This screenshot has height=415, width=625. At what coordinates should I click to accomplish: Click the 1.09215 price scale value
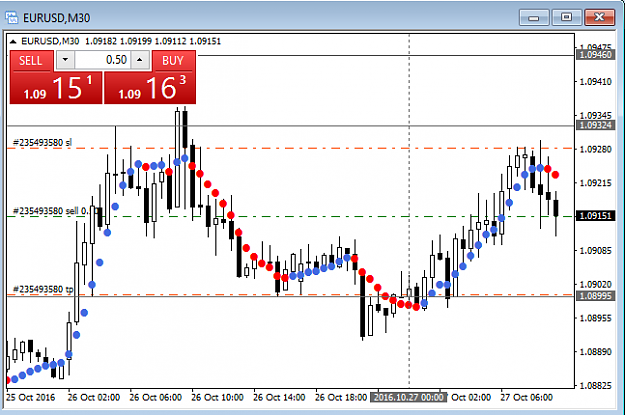[596, 183]
